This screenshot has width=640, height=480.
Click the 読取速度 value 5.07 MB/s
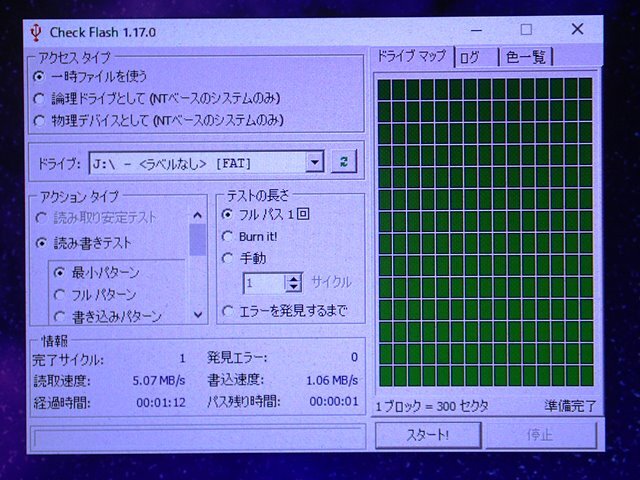pyautogui.click(x=158, y=380)
